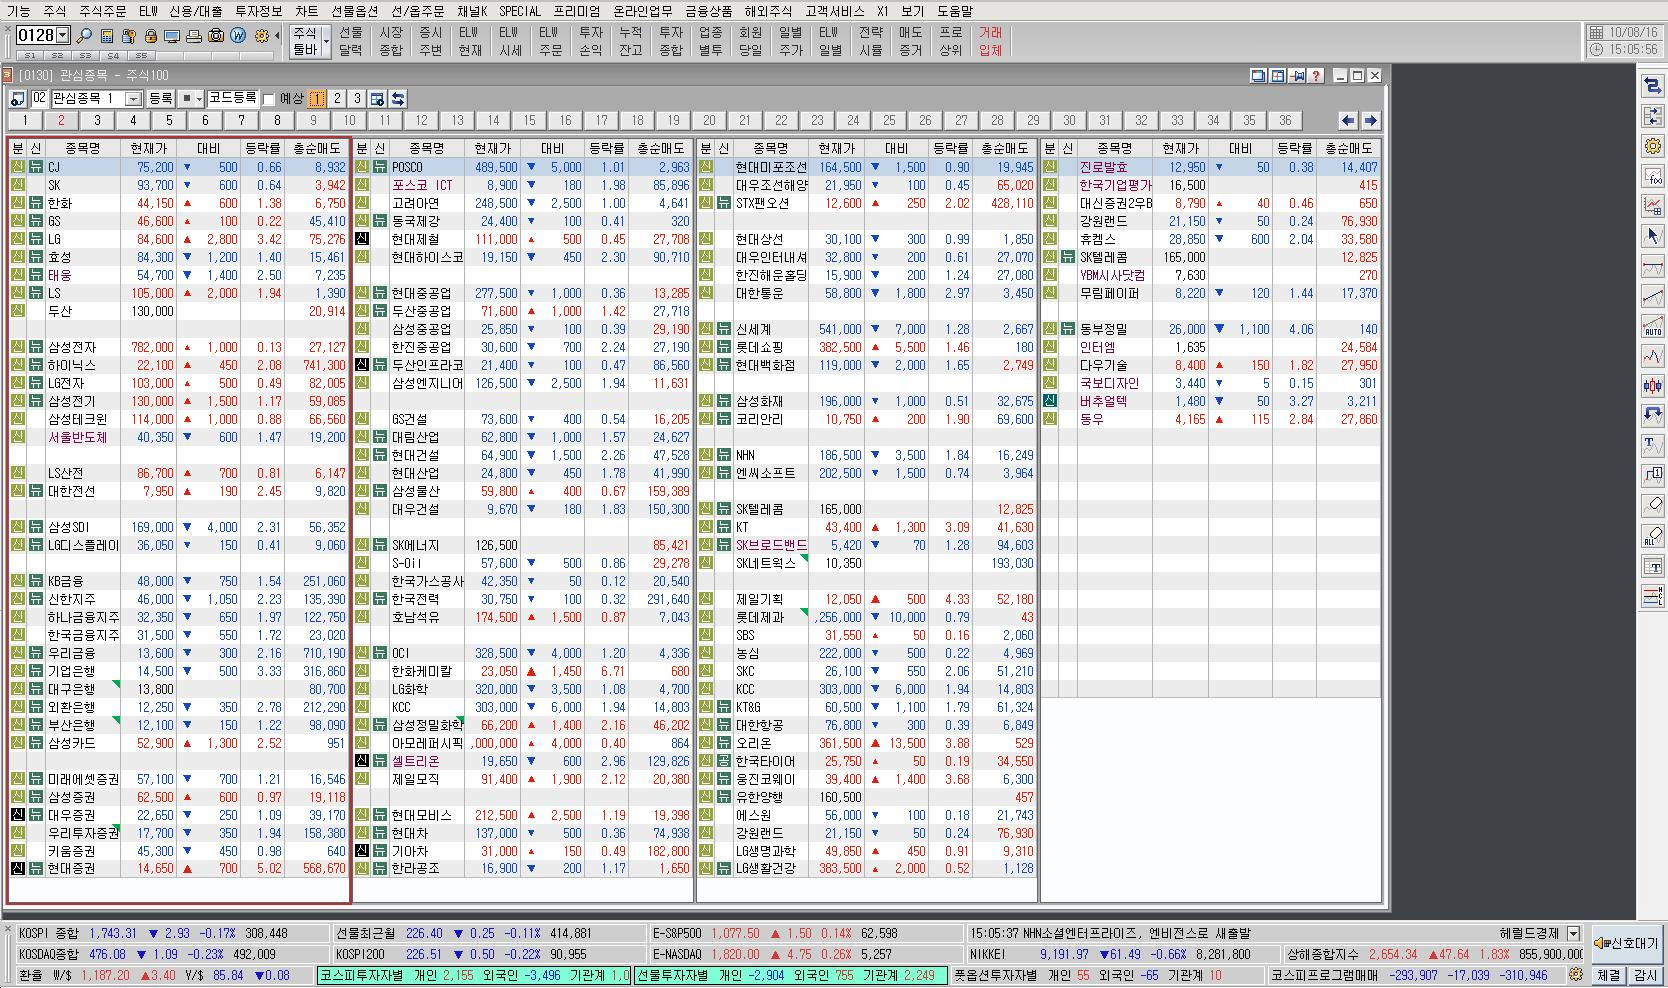Select the candlestick chart icon in sidebar

1653,386
